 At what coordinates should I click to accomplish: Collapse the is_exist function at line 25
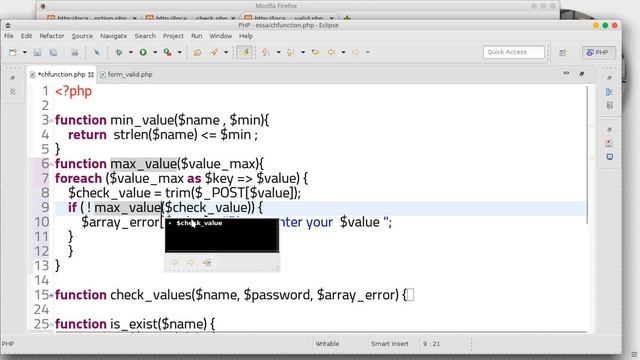[52, 324]
